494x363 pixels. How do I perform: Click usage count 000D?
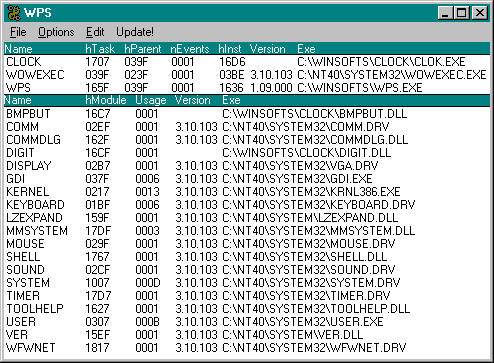(148, 283)
